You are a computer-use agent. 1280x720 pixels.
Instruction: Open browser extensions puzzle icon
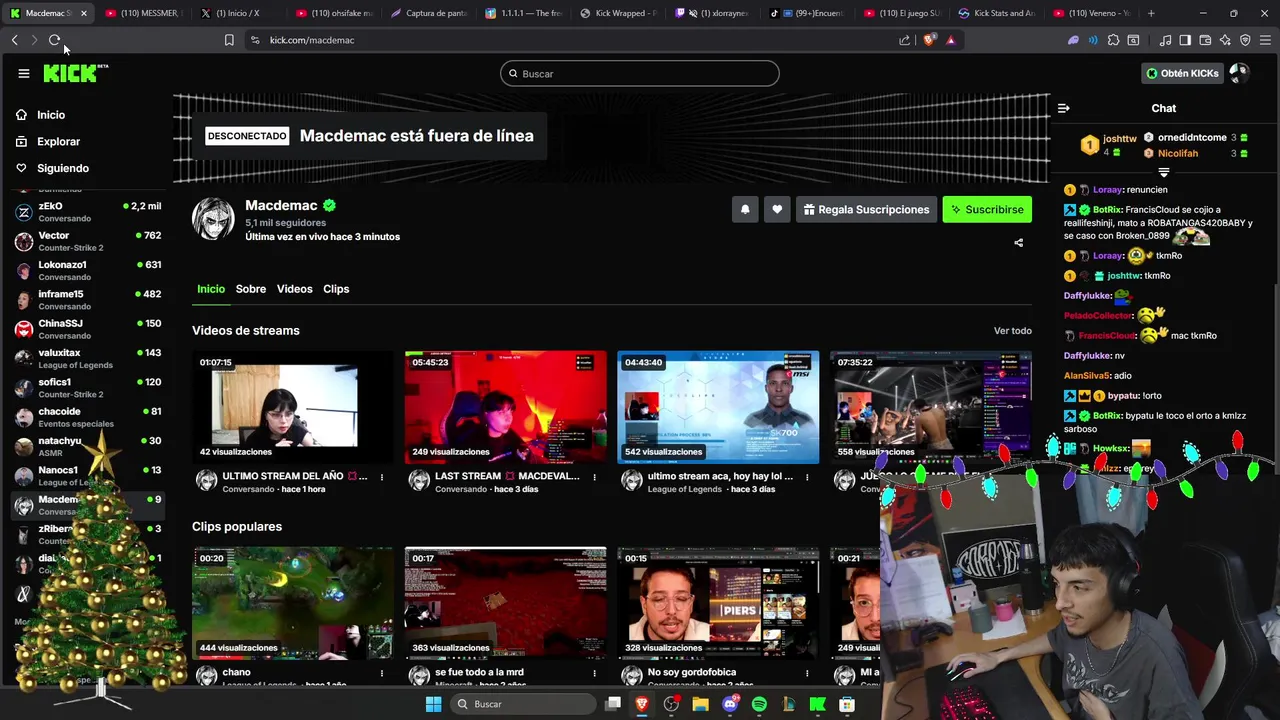click(1113, 40)
